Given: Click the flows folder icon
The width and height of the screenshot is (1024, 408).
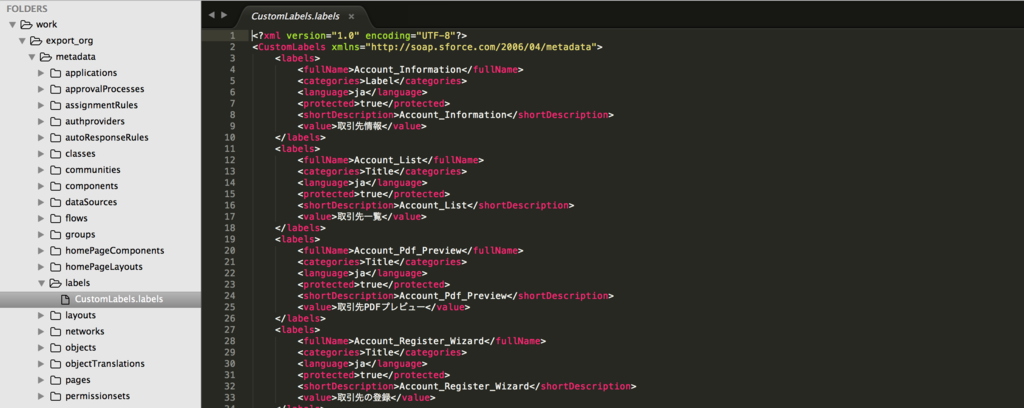Looking at the screenshot, I should click(56, 219).
